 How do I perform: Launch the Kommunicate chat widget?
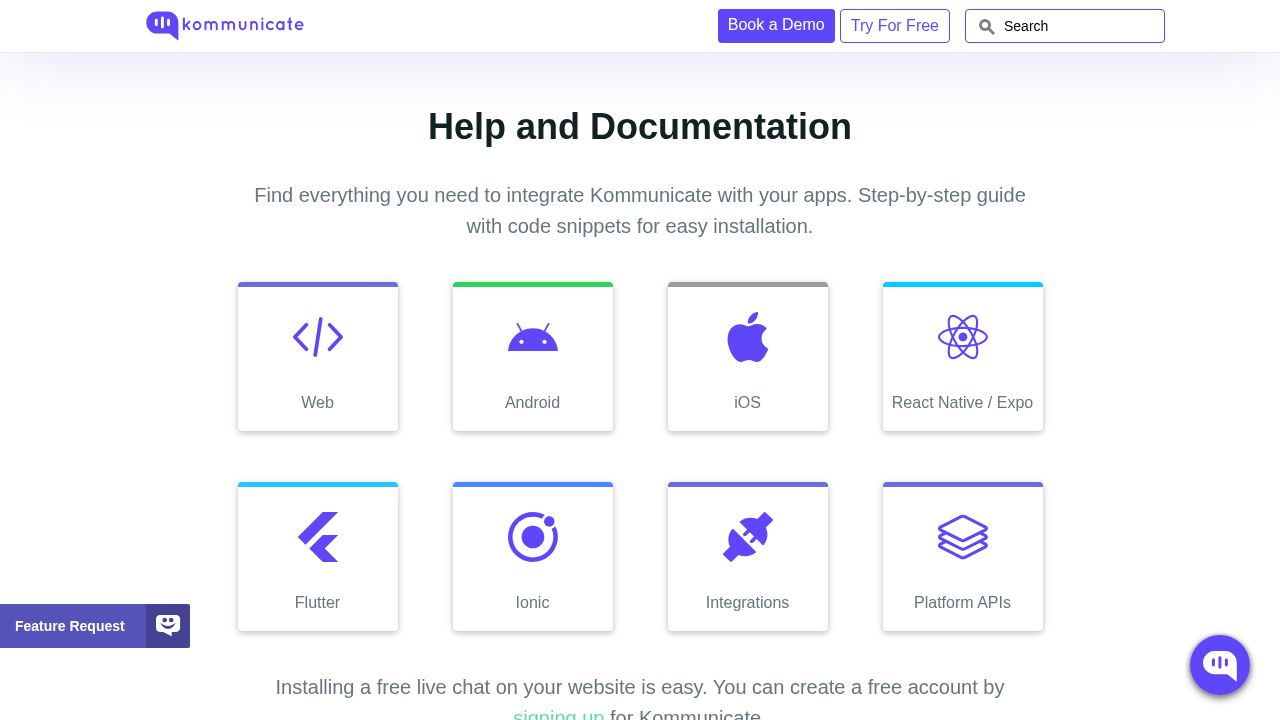1220,665
